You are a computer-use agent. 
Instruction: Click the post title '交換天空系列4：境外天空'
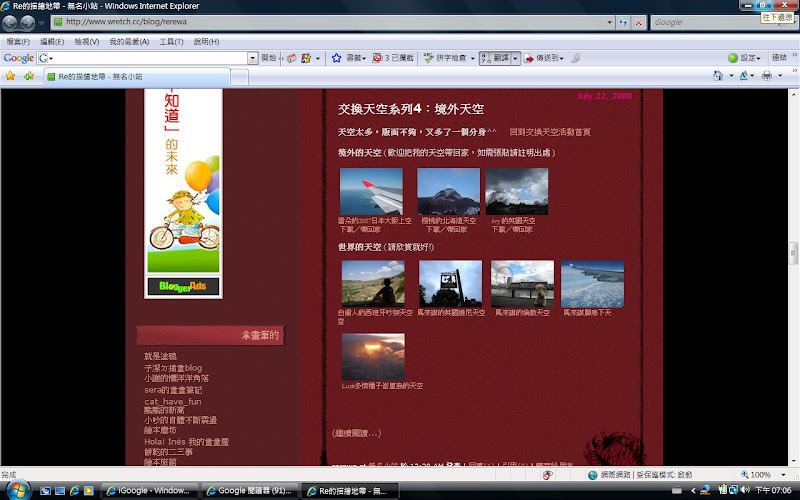click(411, 109)
